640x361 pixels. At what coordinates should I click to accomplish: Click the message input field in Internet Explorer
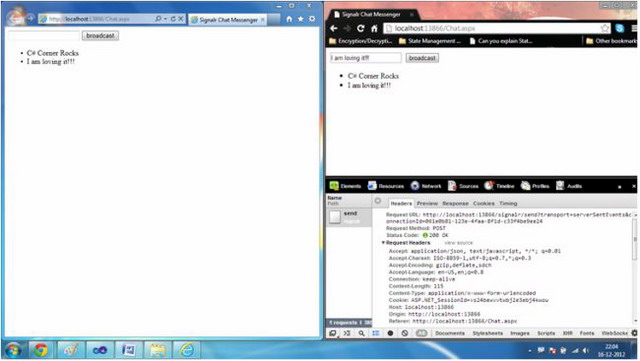pyautogui.click(x=44, y=36)
